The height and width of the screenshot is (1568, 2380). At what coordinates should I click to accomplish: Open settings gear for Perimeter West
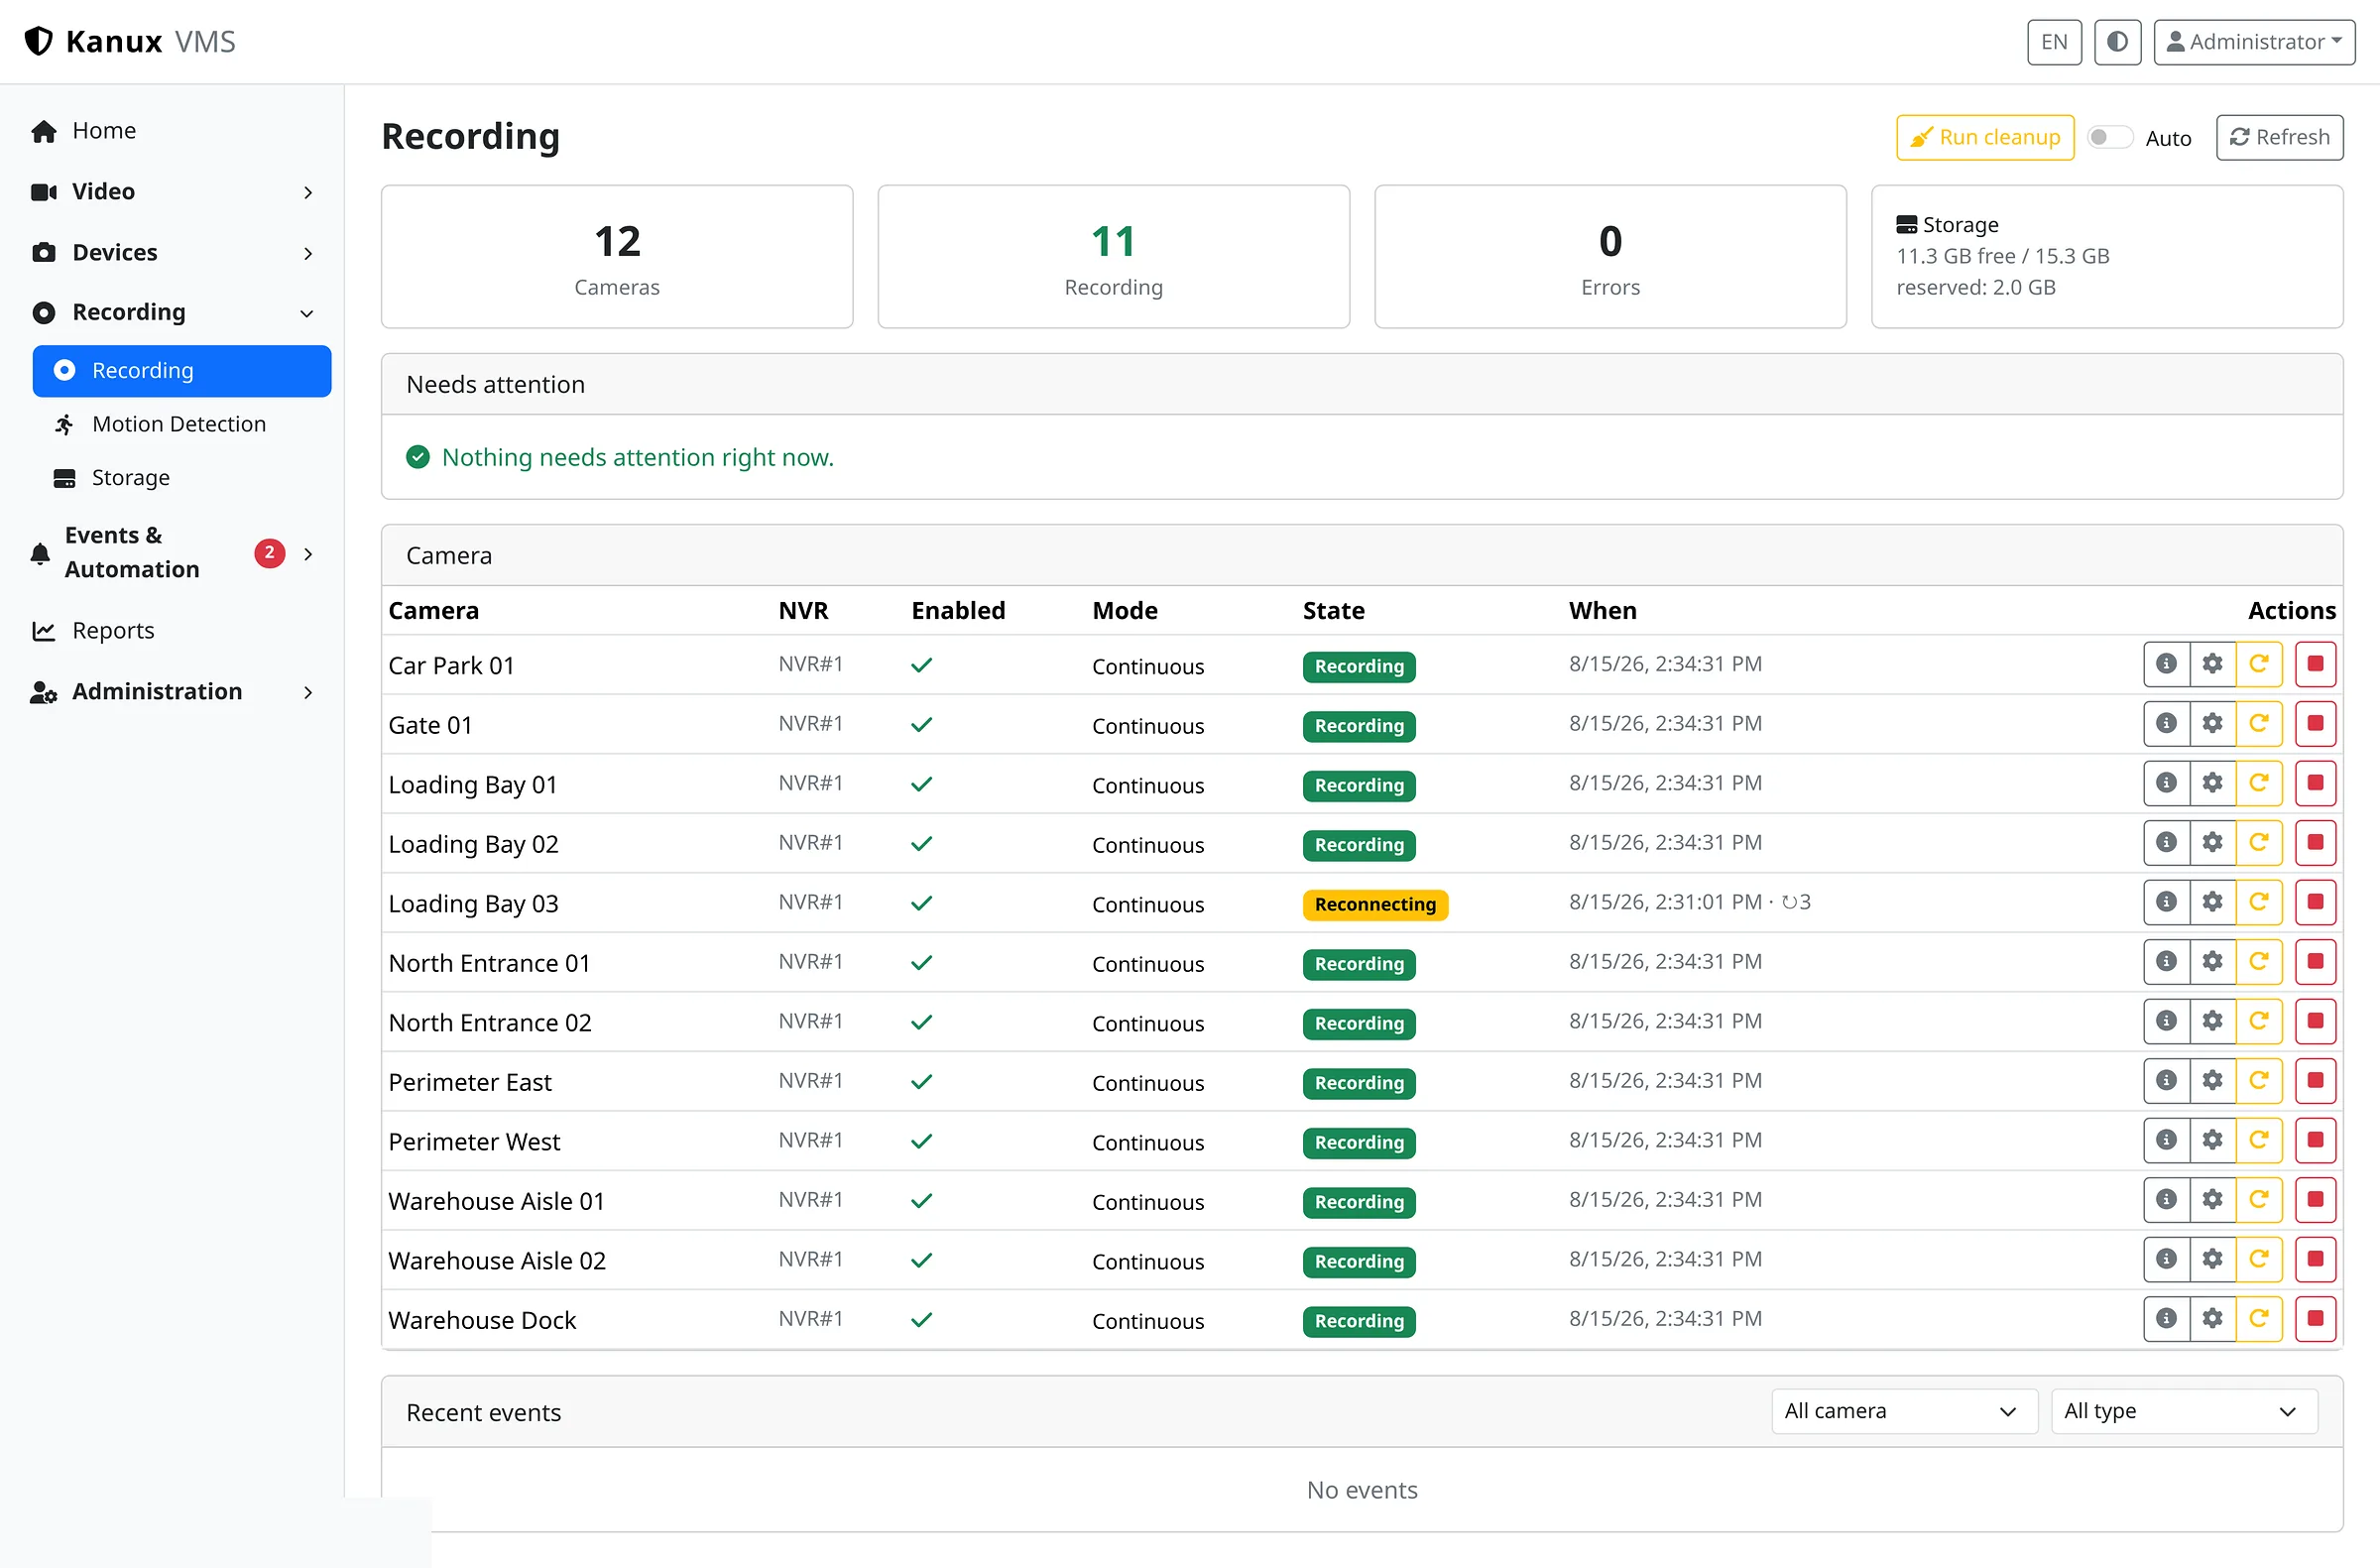pyautogui.click(x=2212, y=1140)
